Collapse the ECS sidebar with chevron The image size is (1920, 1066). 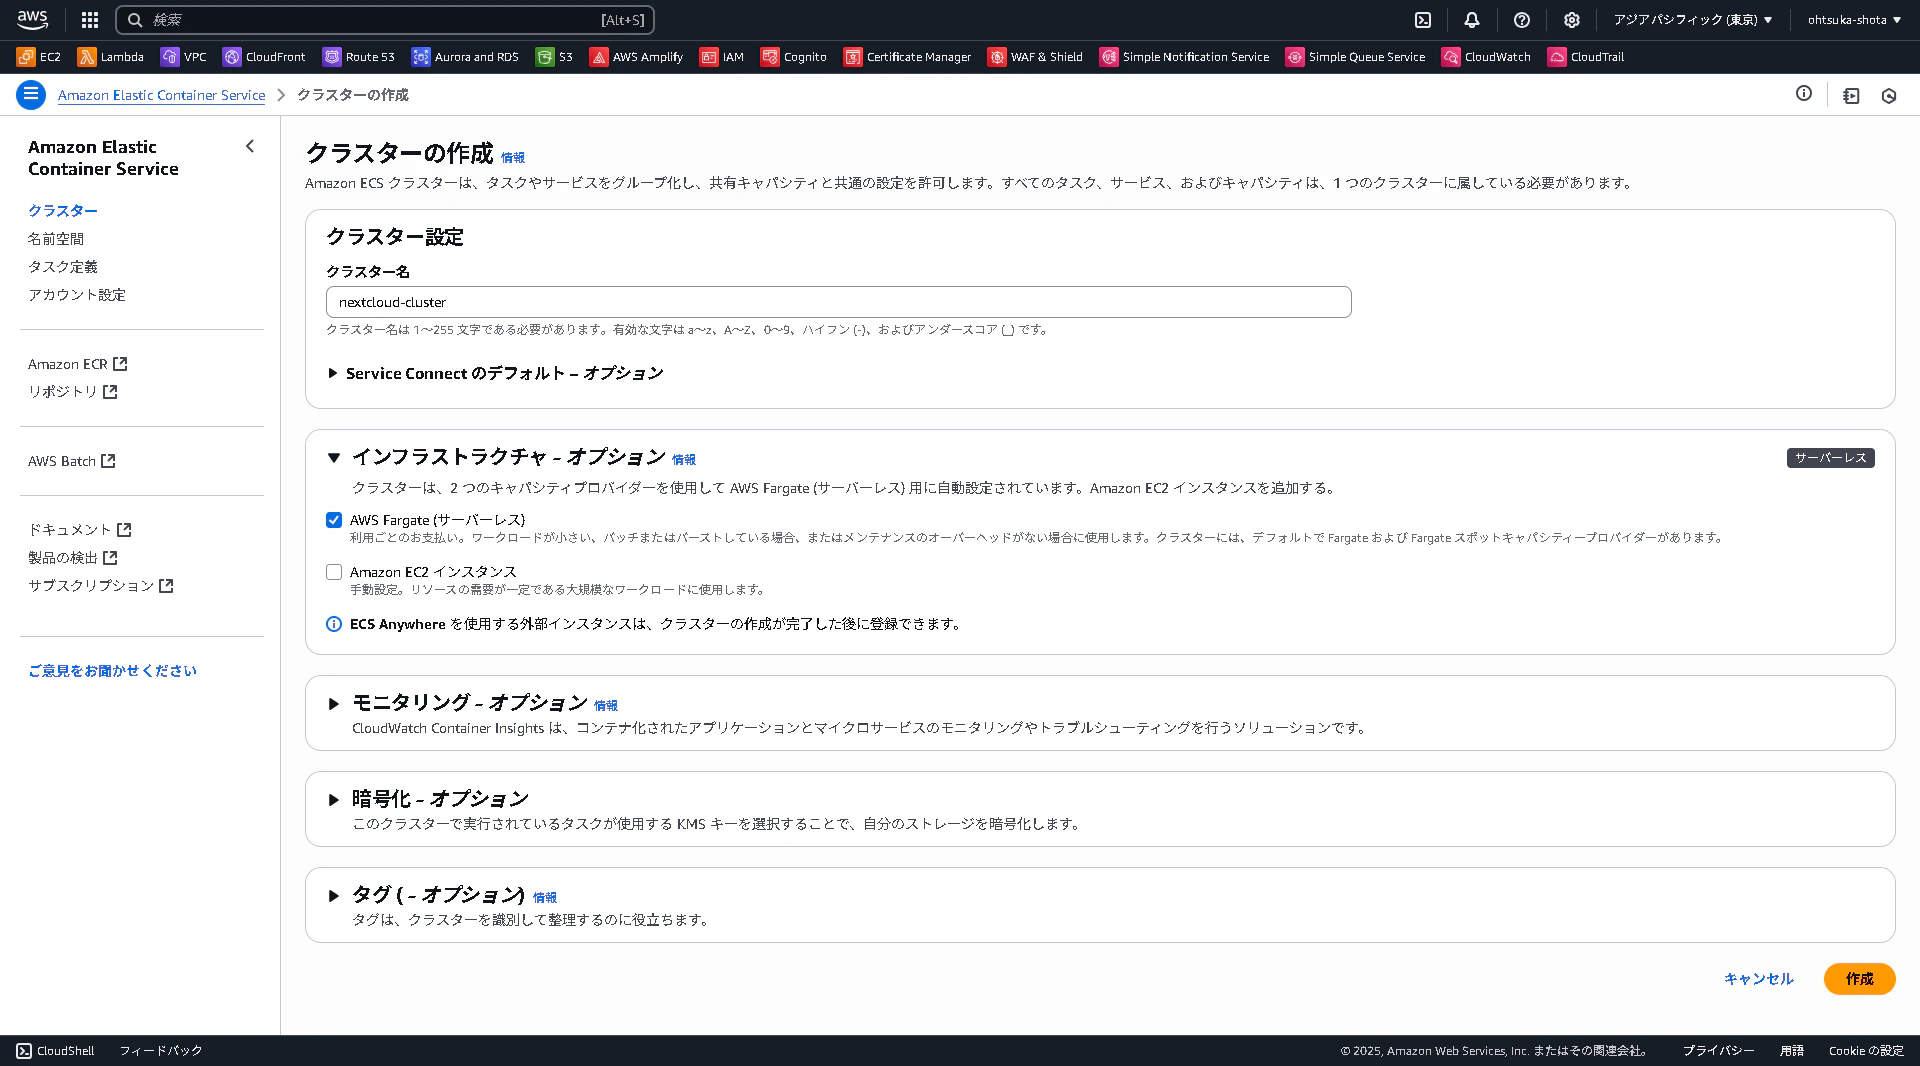(x=250, y=147)
